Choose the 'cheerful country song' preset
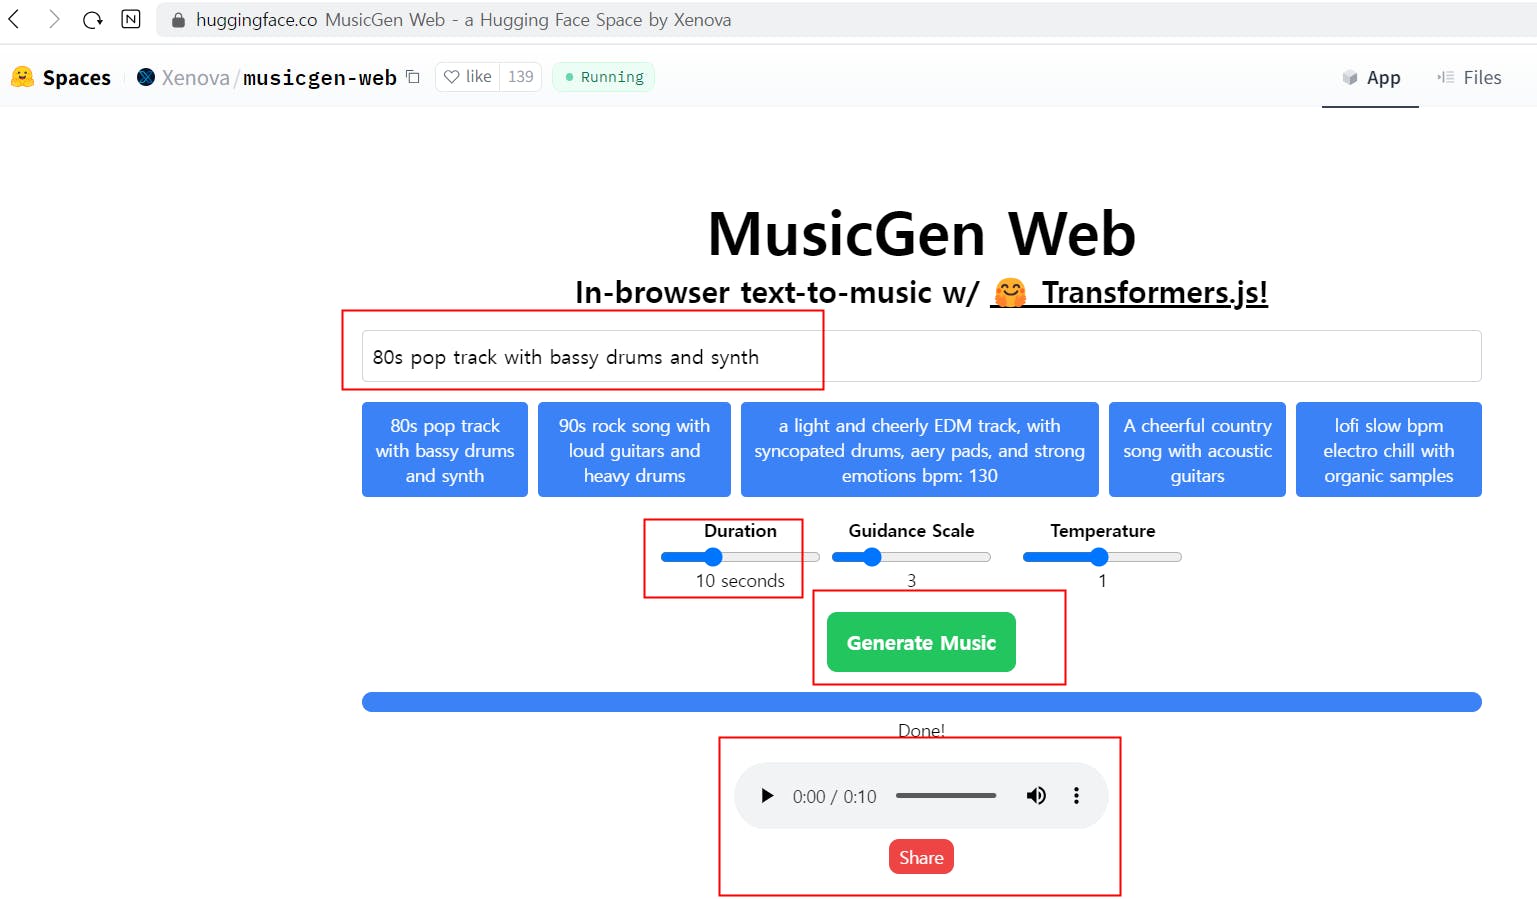1537x899 pixels. pyautogui.click(x=1197, y=450)
